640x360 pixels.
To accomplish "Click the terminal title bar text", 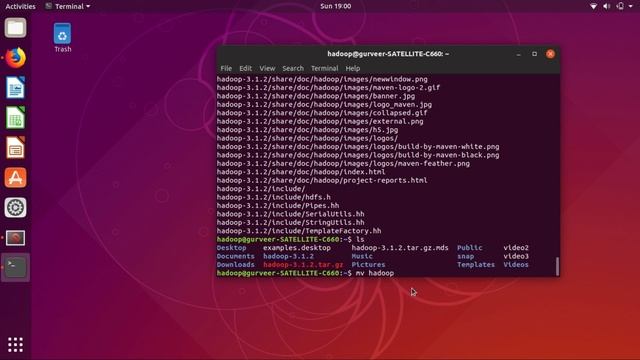I will click(x=388, y=54).
